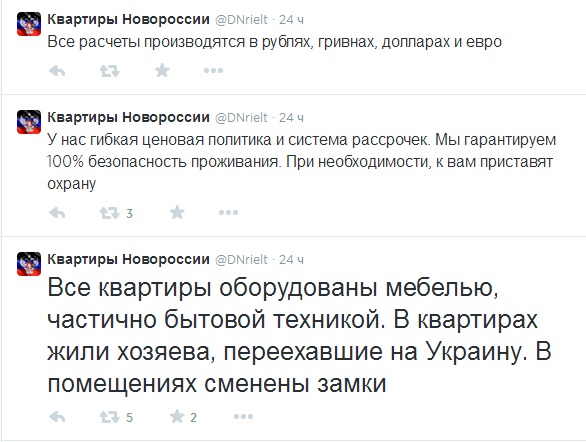Retweet the tweet with 3 retweets

point(110,213)
